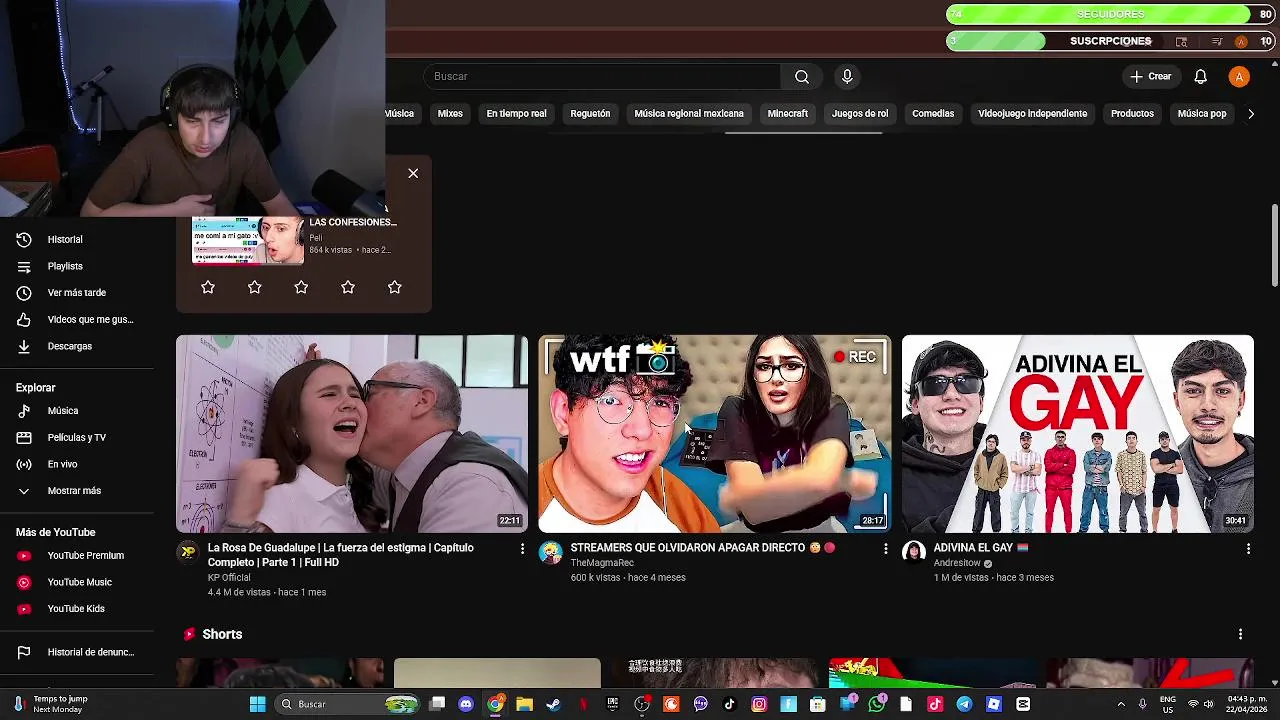Switch to Chrome in the taskbar
This screenshot has height=720, width=1280.
point(495,704)
